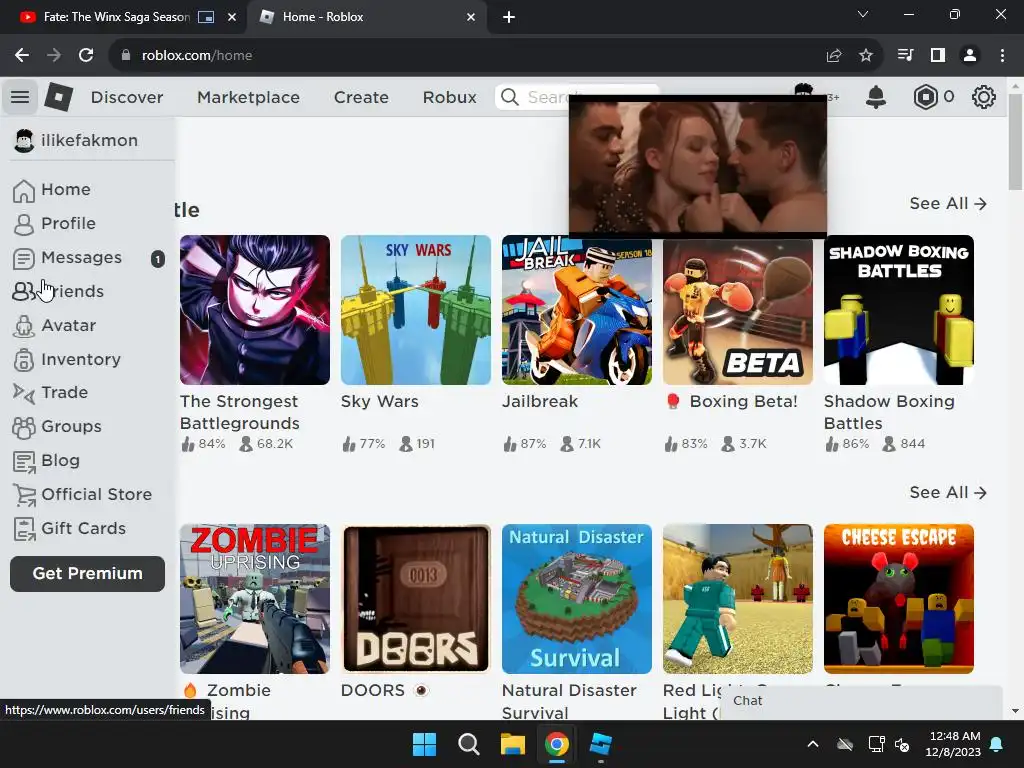The height and width of the screenshot is (768, 1024).
Task: Open Trade in sidebar
Action: click(50, 392)
